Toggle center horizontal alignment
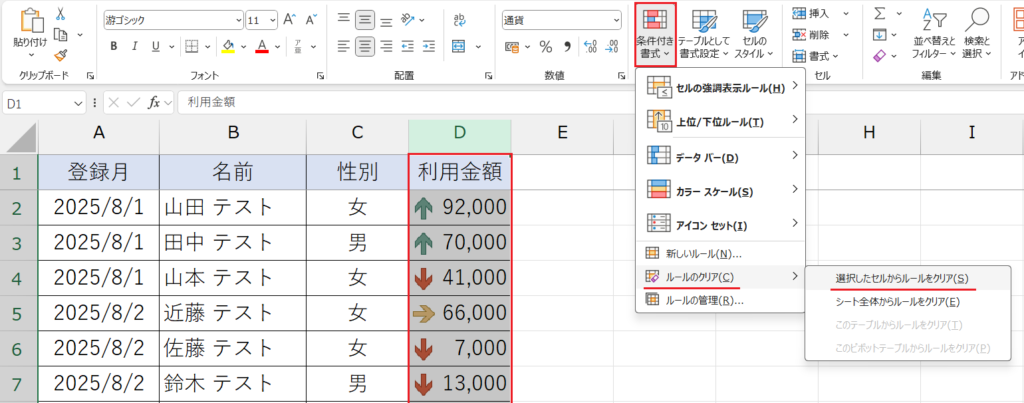This screenshot has height=403, width=1024. click(365, 46)
